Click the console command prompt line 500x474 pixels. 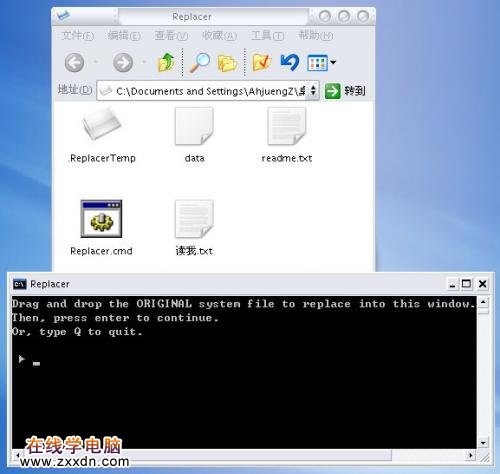coord(29,360)
